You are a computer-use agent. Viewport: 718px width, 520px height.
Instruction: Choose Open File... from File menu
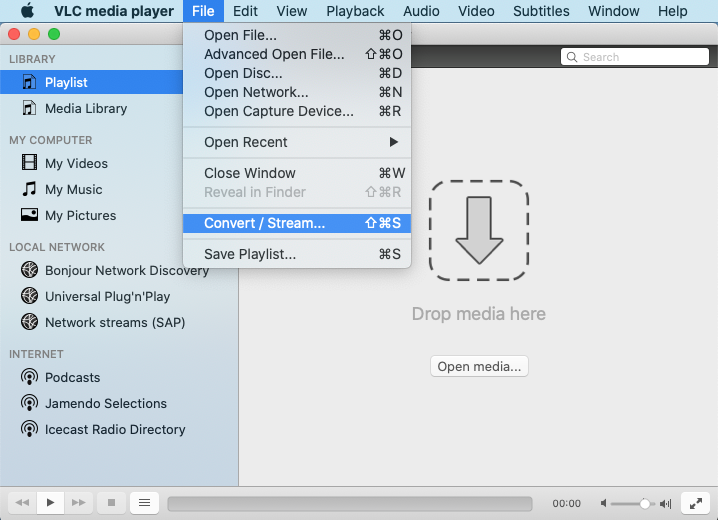(x=297, y=35)
